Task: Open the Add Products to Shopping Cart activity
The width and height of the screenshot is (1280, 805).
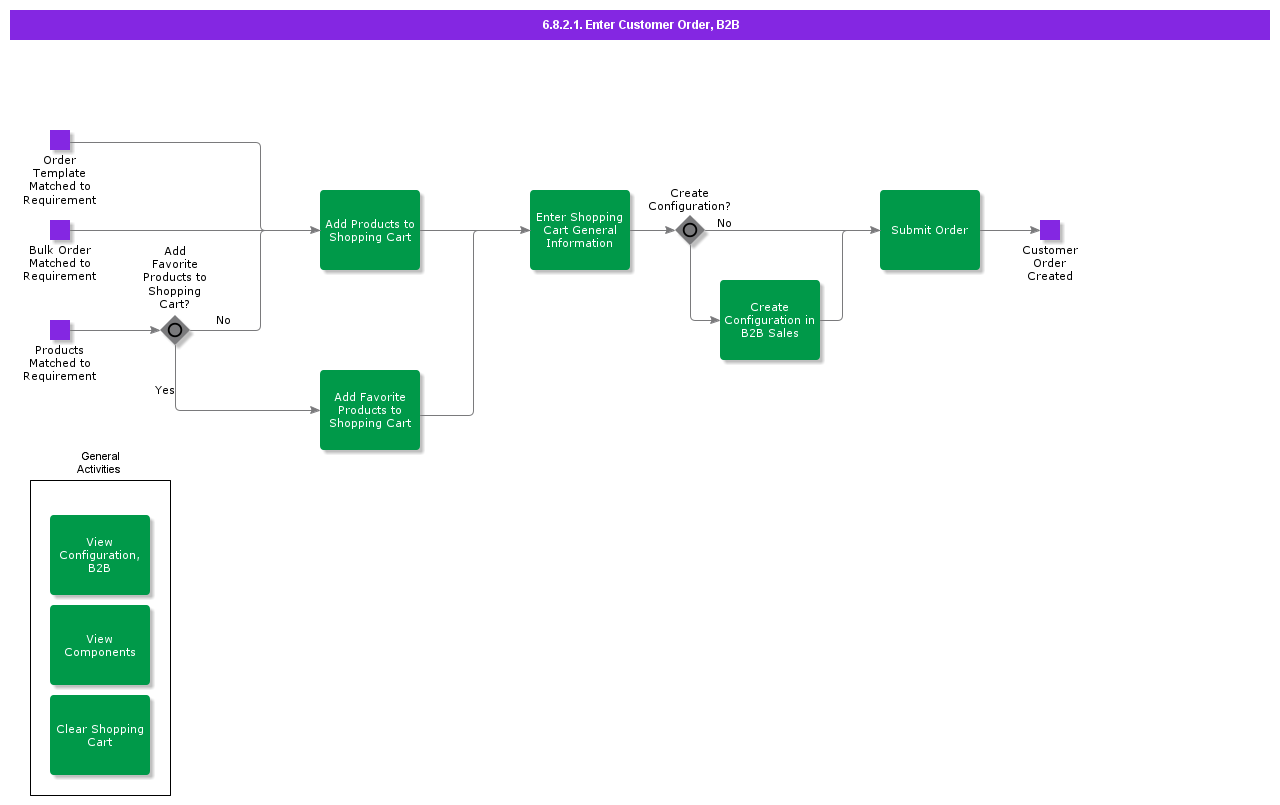Action: pos(370,230)
